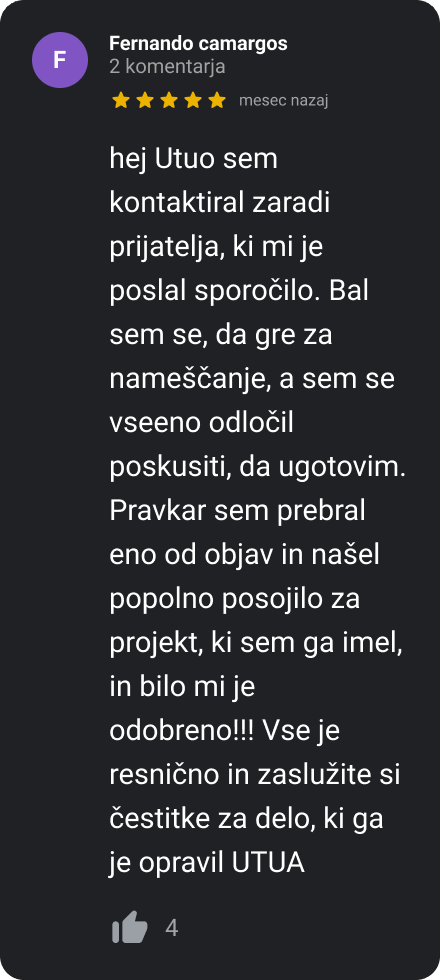Viewport: 440px width, 980px height.
Task: Open Fernando camargos profile name
Action: click(198, 44)
